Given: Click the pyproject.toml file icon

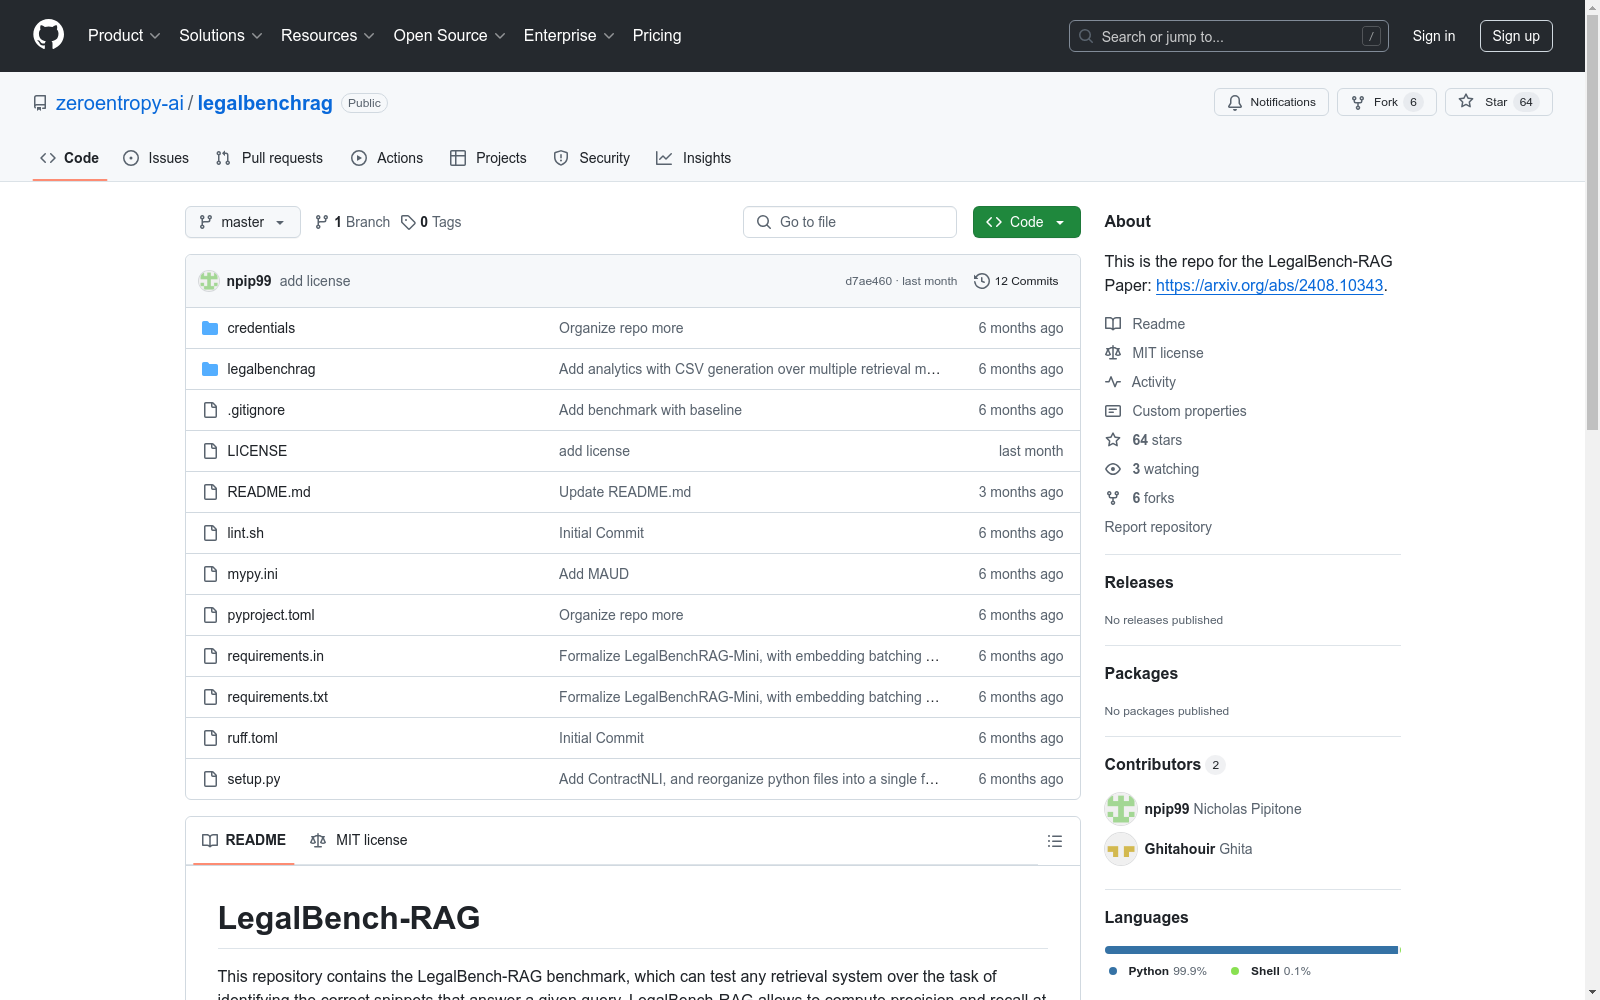Looking at the screenshot, I should pyautogui.click(x=210, y=615).
